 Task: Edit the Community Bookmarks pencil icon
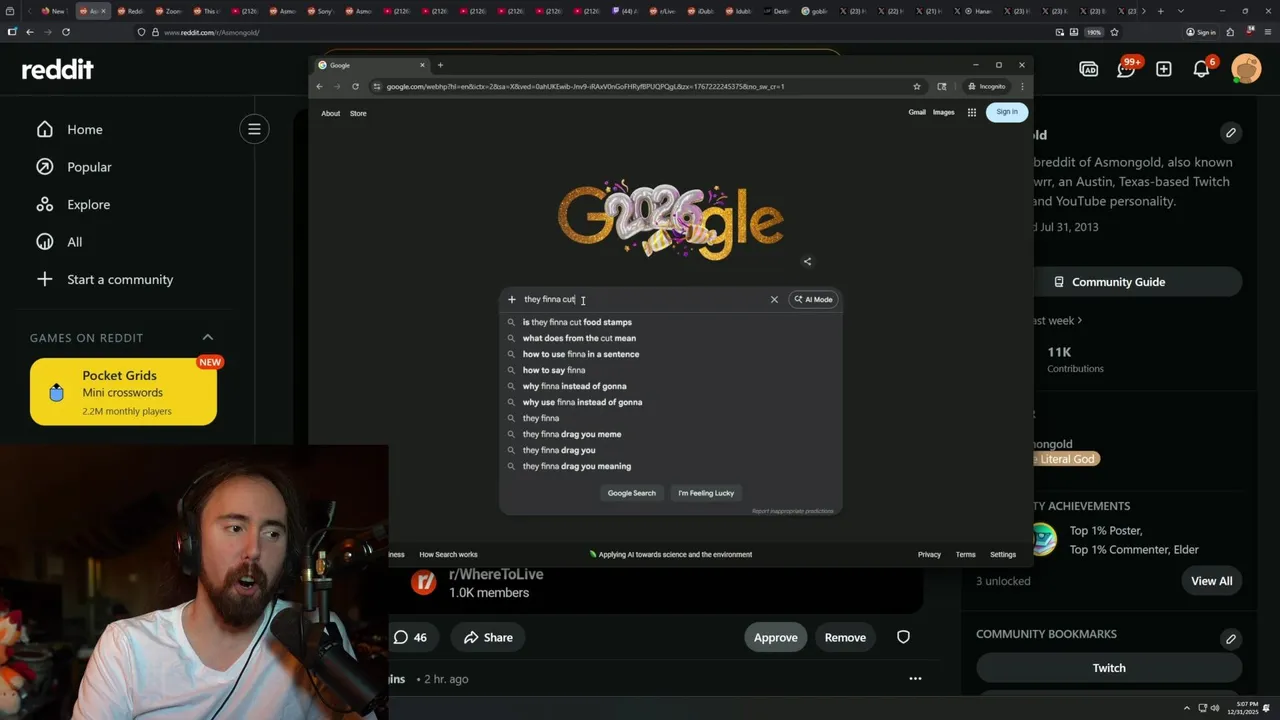[x=1231, y=638]
